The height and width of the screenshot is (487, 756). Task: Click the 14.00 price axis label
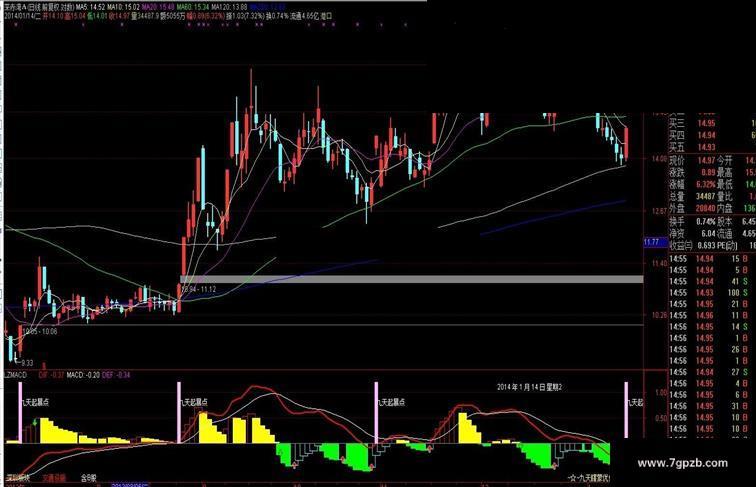point(659,158)
